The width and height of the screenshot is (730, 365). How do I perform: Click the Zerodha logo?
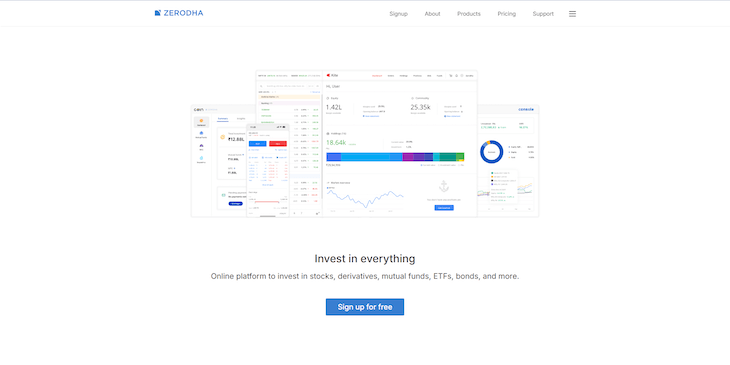(179, 13)
